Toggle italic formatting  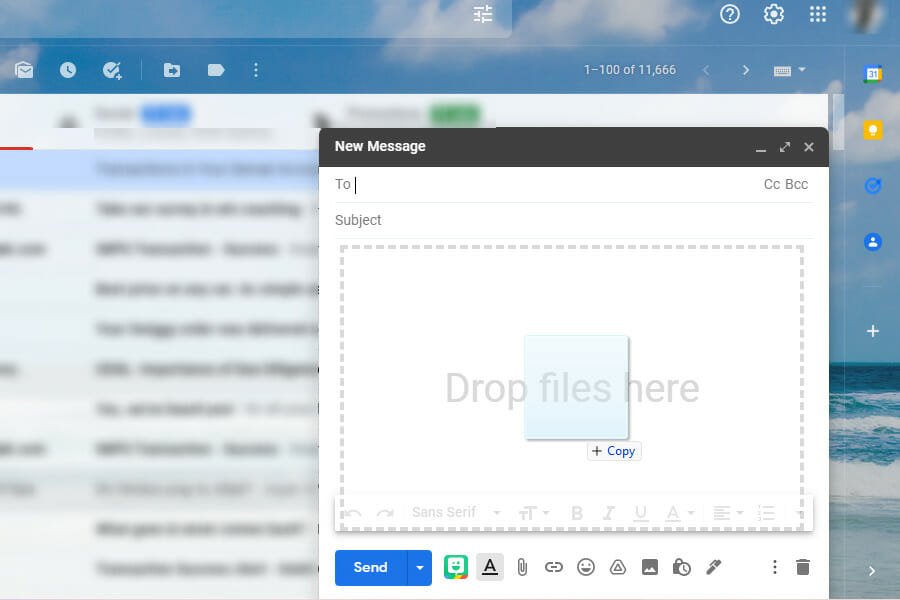pos(609,512)
